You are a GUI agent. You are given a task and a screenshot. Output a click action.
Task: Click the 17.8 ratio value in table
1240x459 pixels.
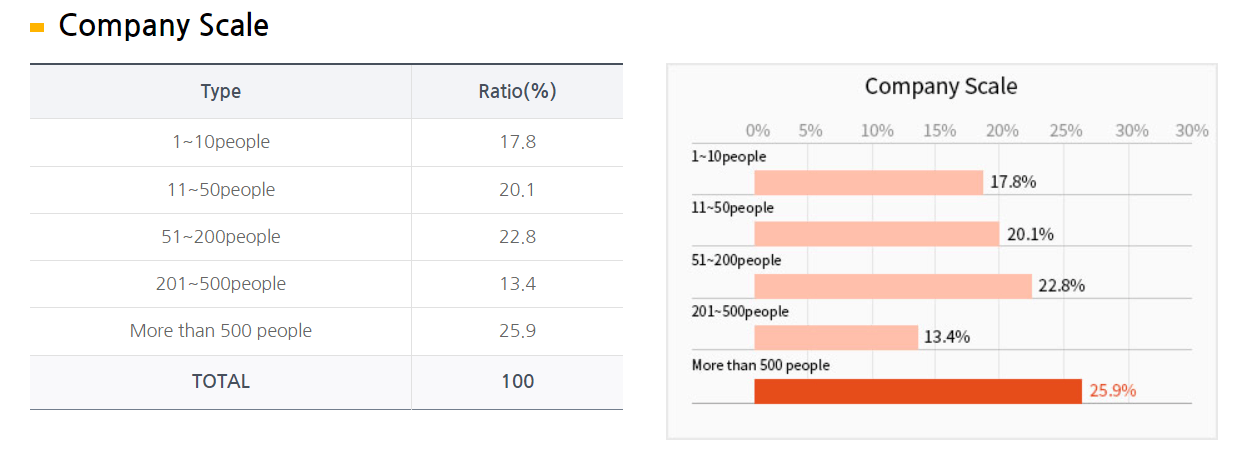coord(517,142)
